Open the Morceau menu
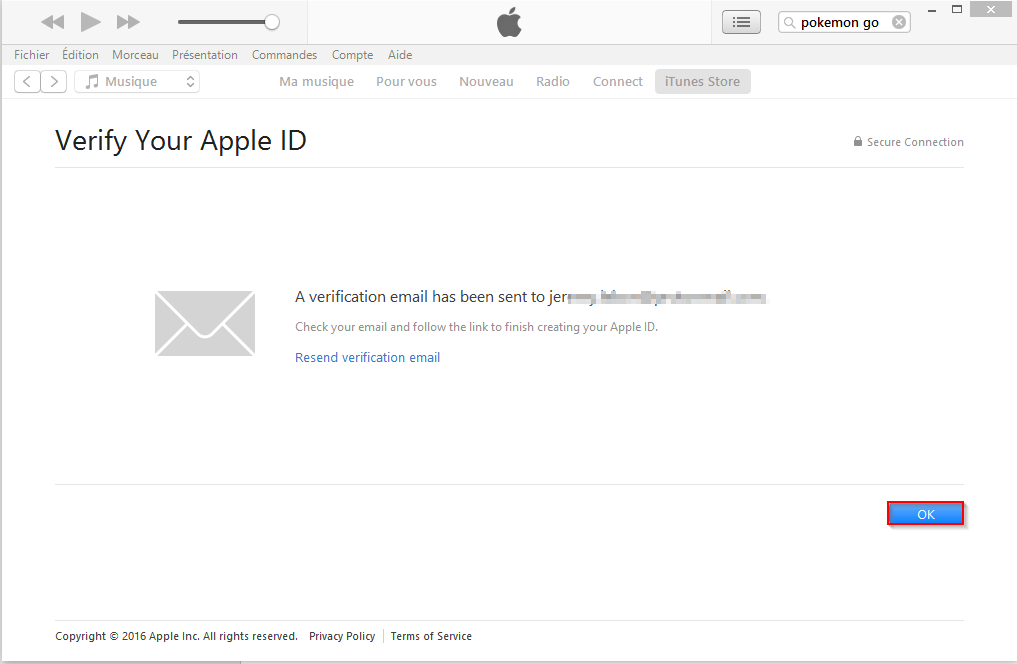Screen dimensions: 1017x664 [135, 55]
